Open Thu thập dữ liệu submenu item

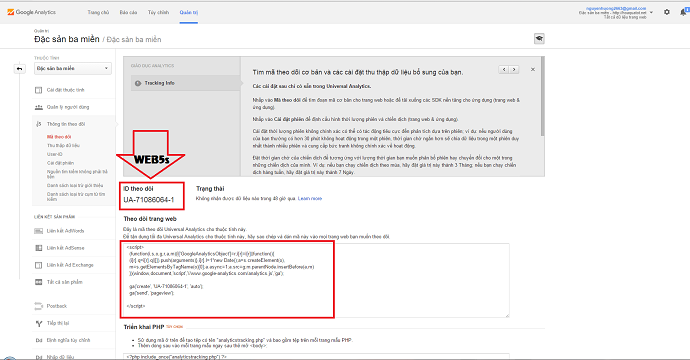(63, 145)
